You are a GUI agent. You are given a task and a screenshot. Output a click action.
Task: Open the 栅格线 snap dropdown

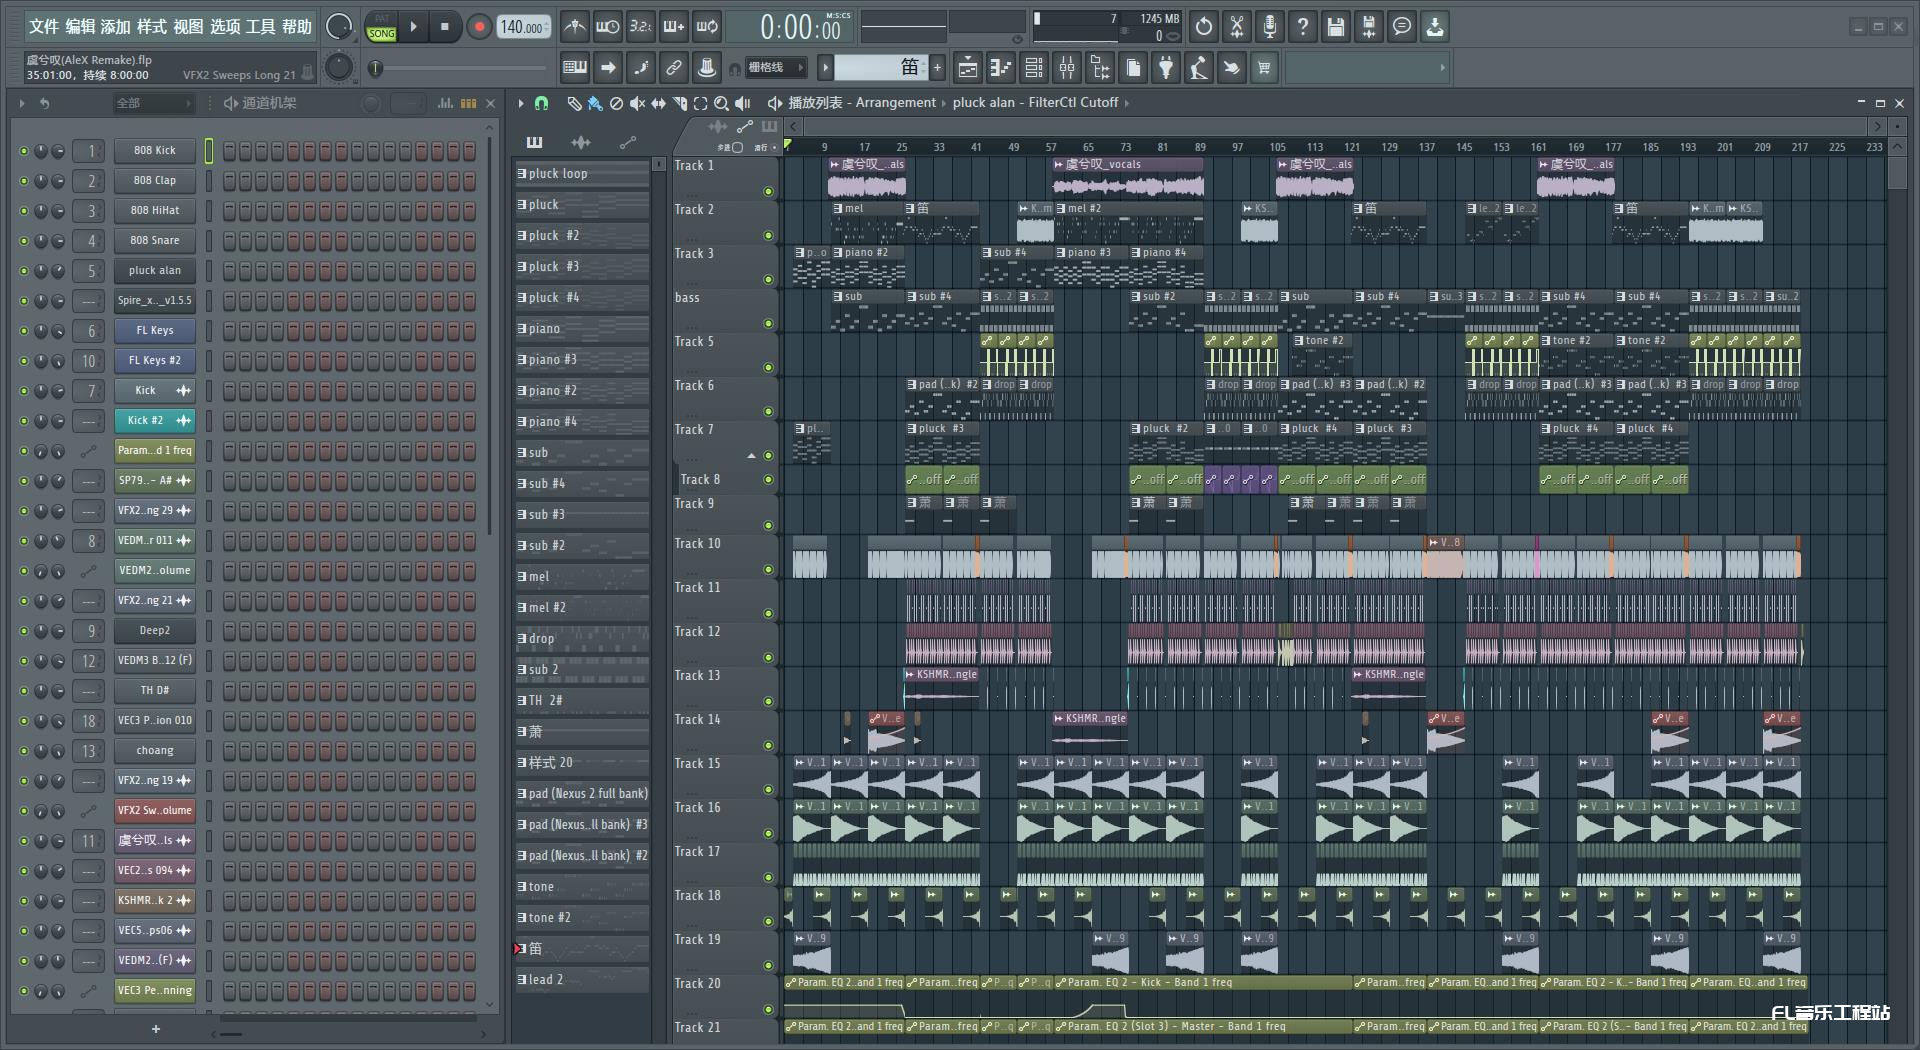tap(776, 68)
